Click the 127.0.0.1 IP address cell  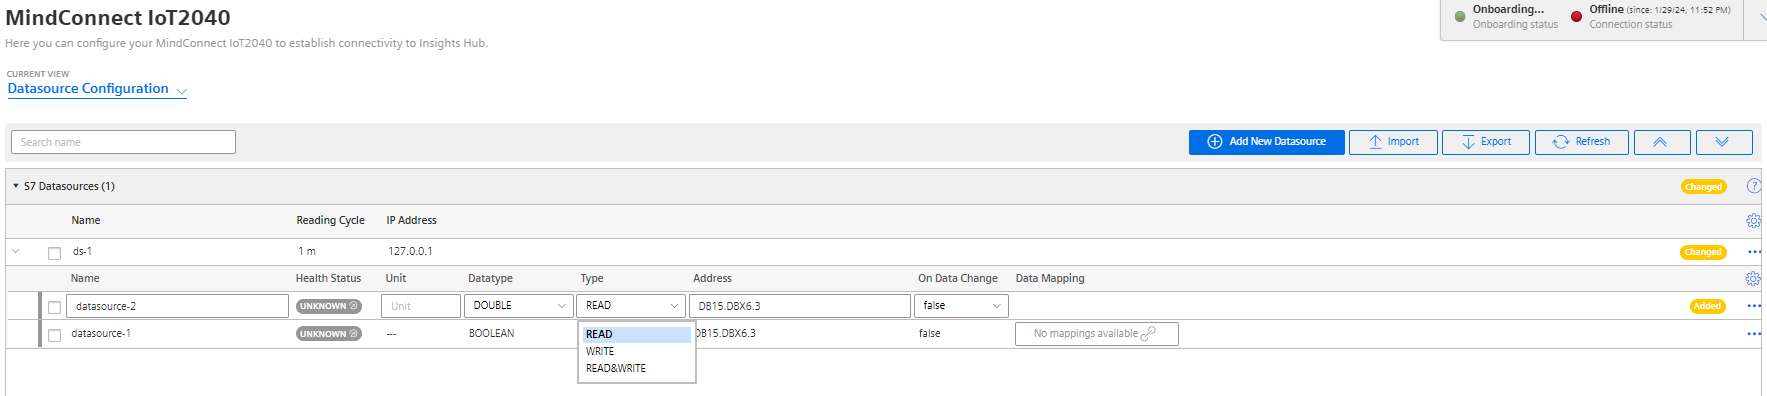(410, 252)
